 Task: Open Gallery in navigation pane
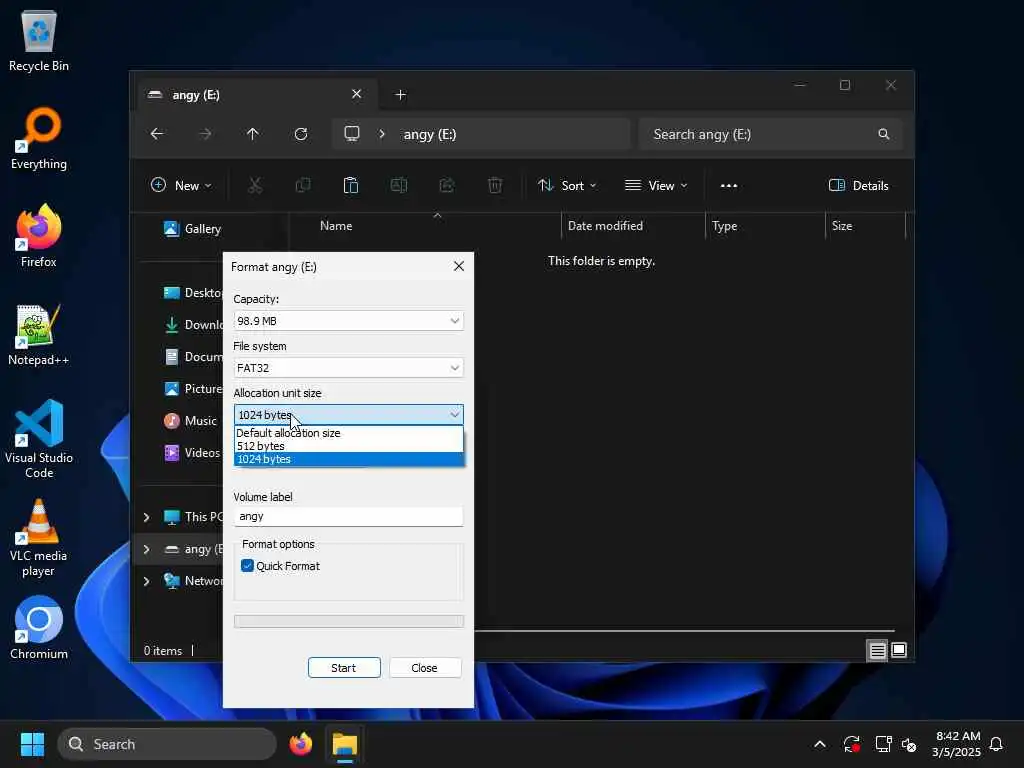point(192,229)
